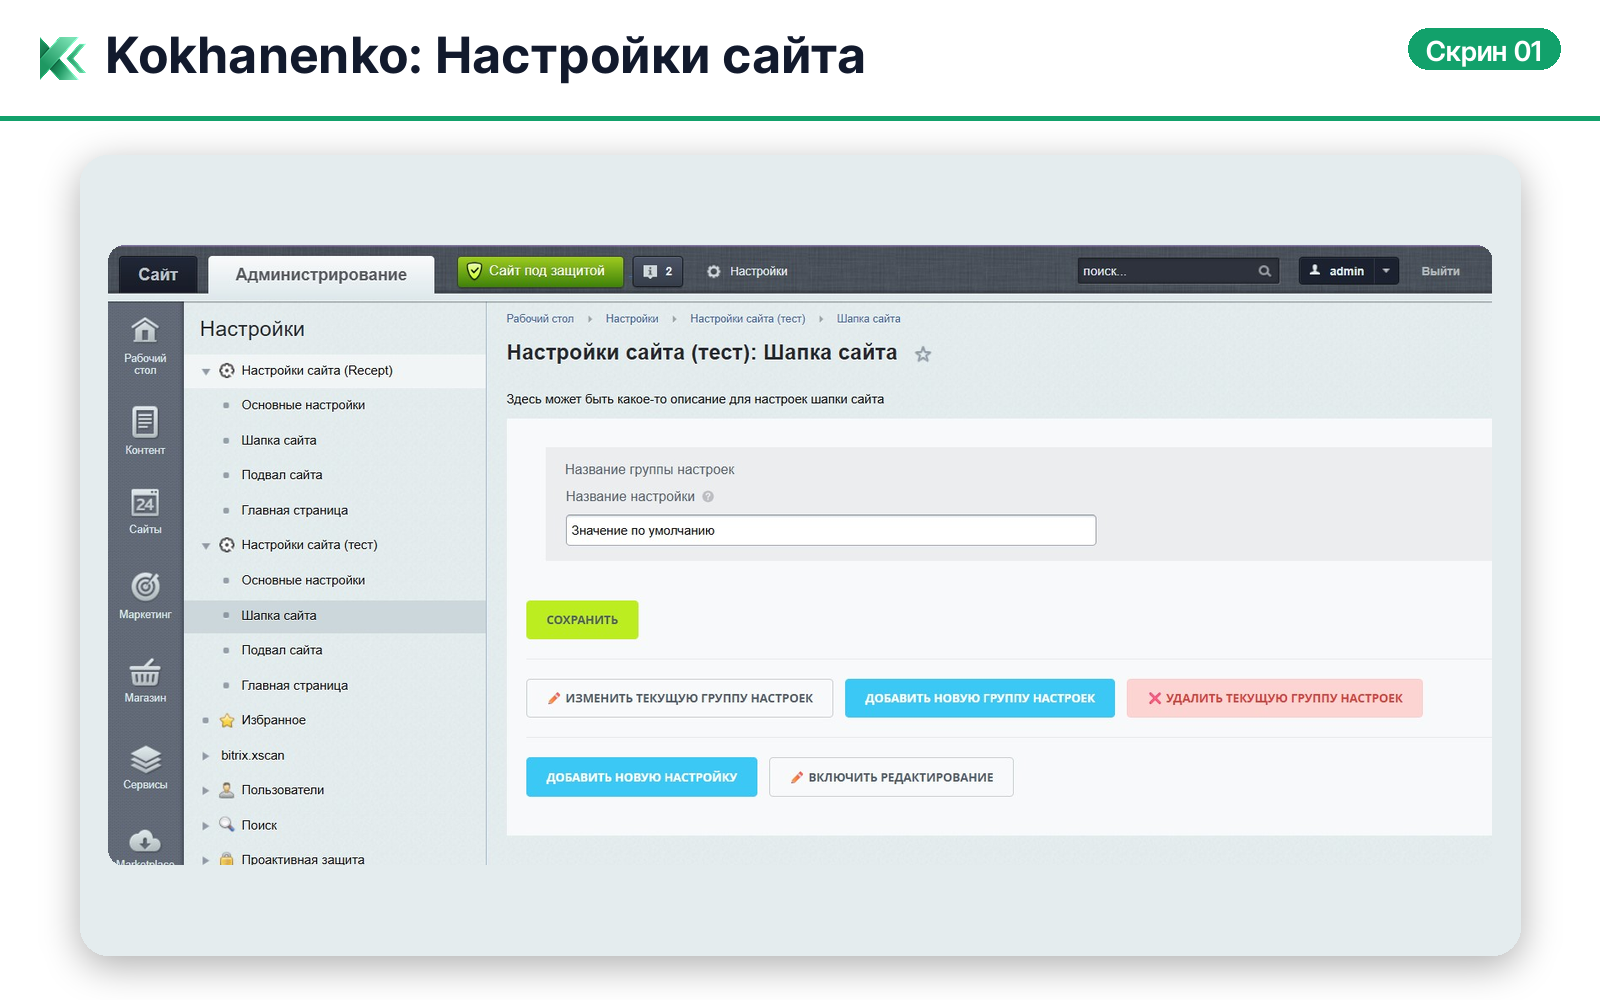Switch to the Администрирование tab
This screenshot has width=1600, height=1000.
click(321, 274)
